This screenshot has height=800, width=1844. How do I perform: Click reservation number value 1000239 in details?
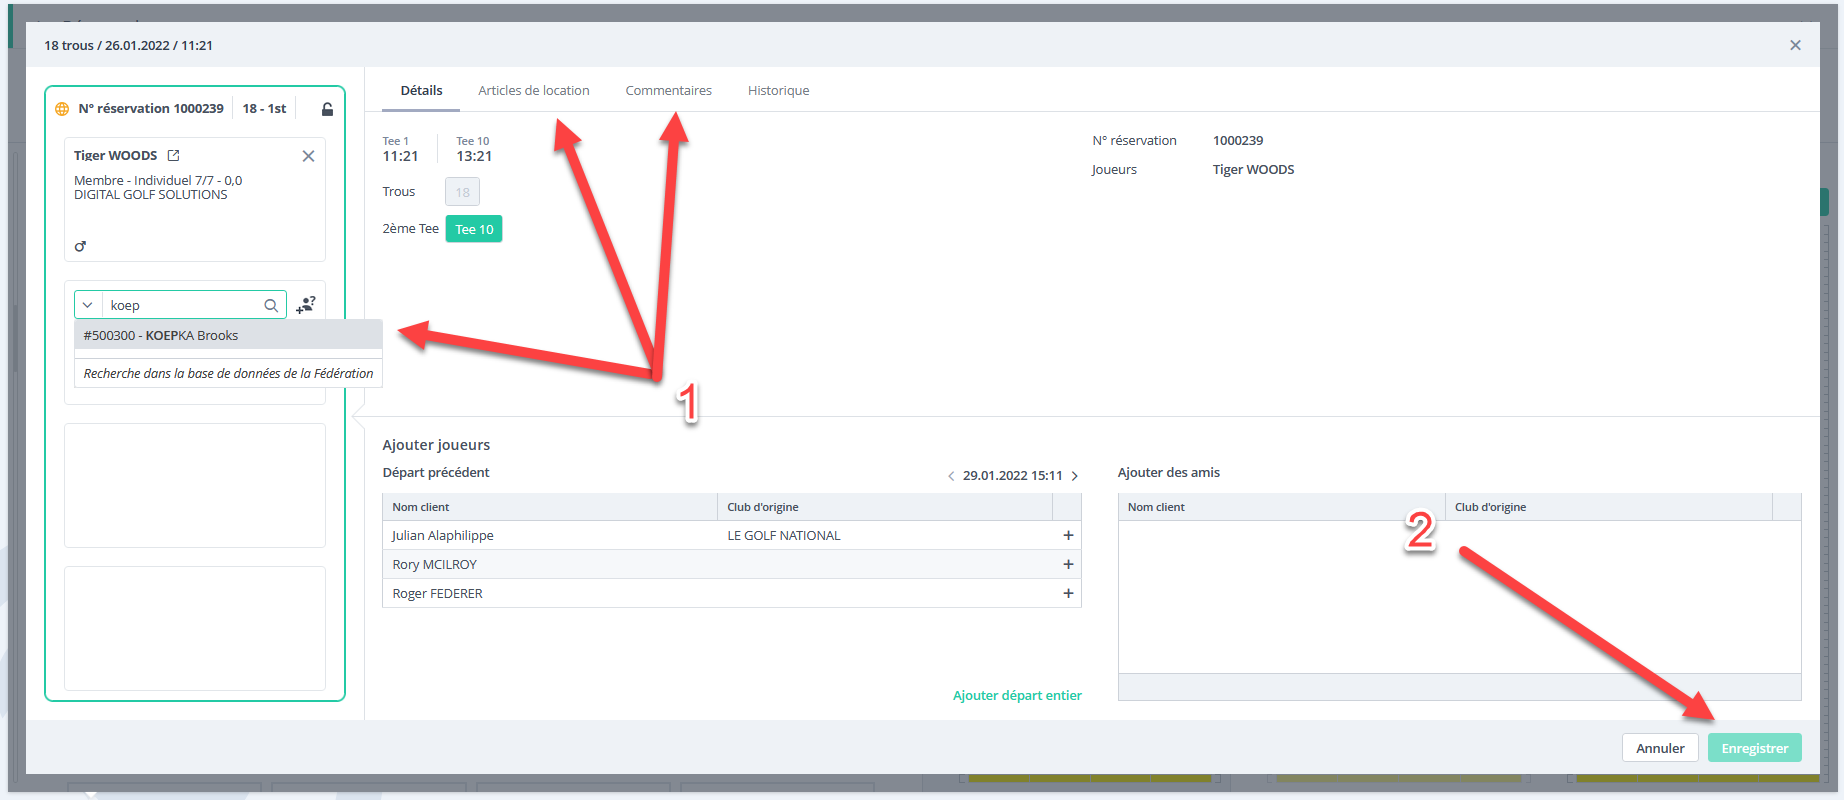click(x=1238, y=141)
